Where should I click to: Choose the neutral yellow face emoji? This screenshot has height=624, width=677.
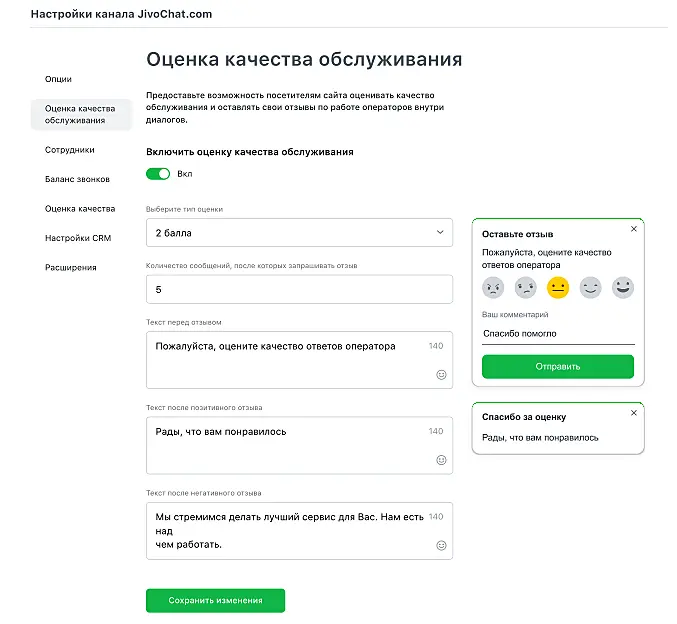click(x=558, y=288)
